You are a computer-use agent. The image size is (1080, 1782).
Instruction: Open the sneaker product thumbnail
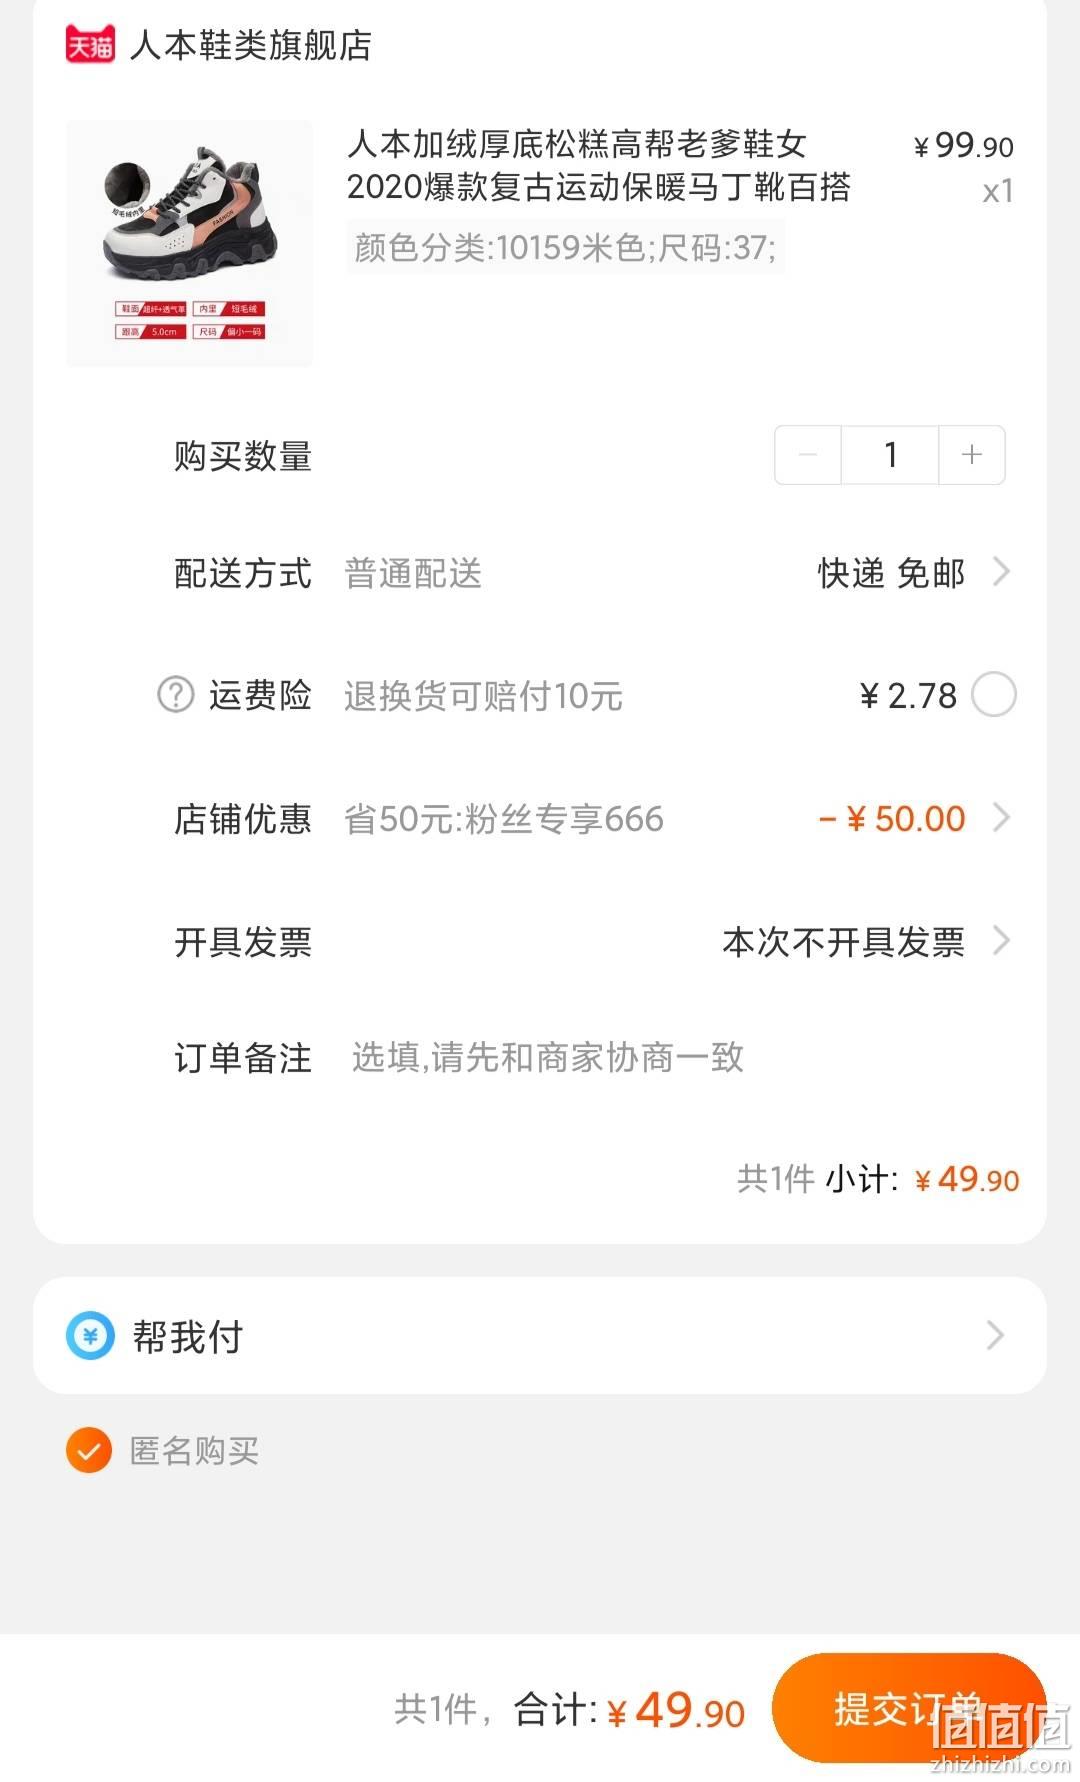(190, 243)
